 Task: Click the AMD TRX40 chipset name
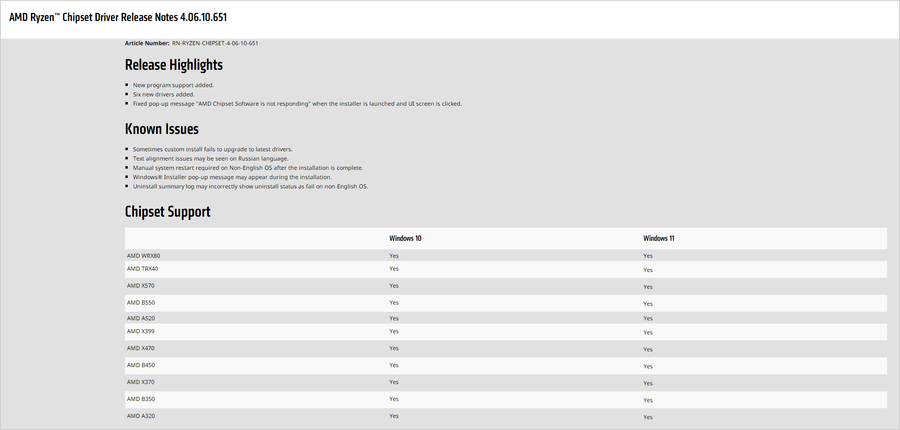[142, 269]
